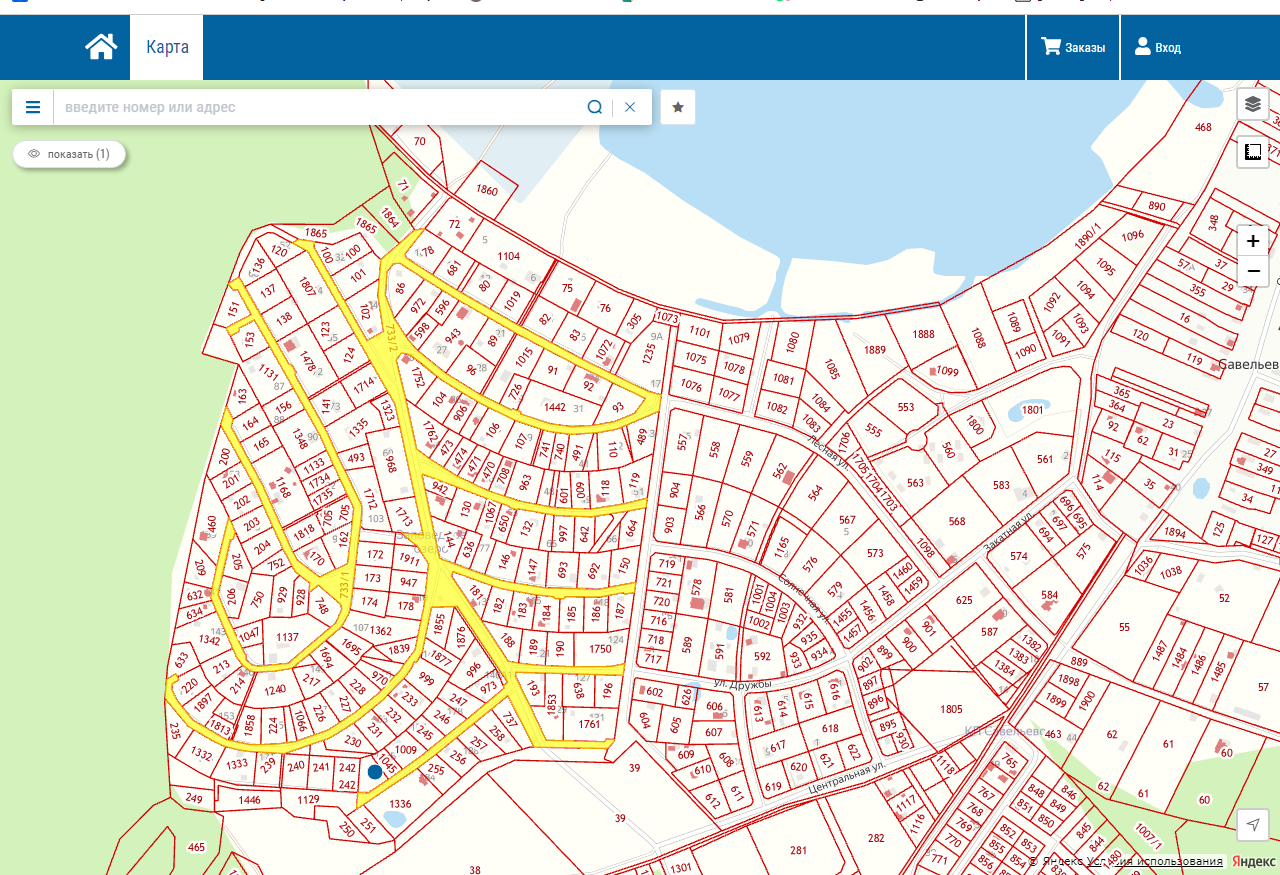Click Вход to log in
This screenshot has height=875, width=1280.
click(1157, 47)
